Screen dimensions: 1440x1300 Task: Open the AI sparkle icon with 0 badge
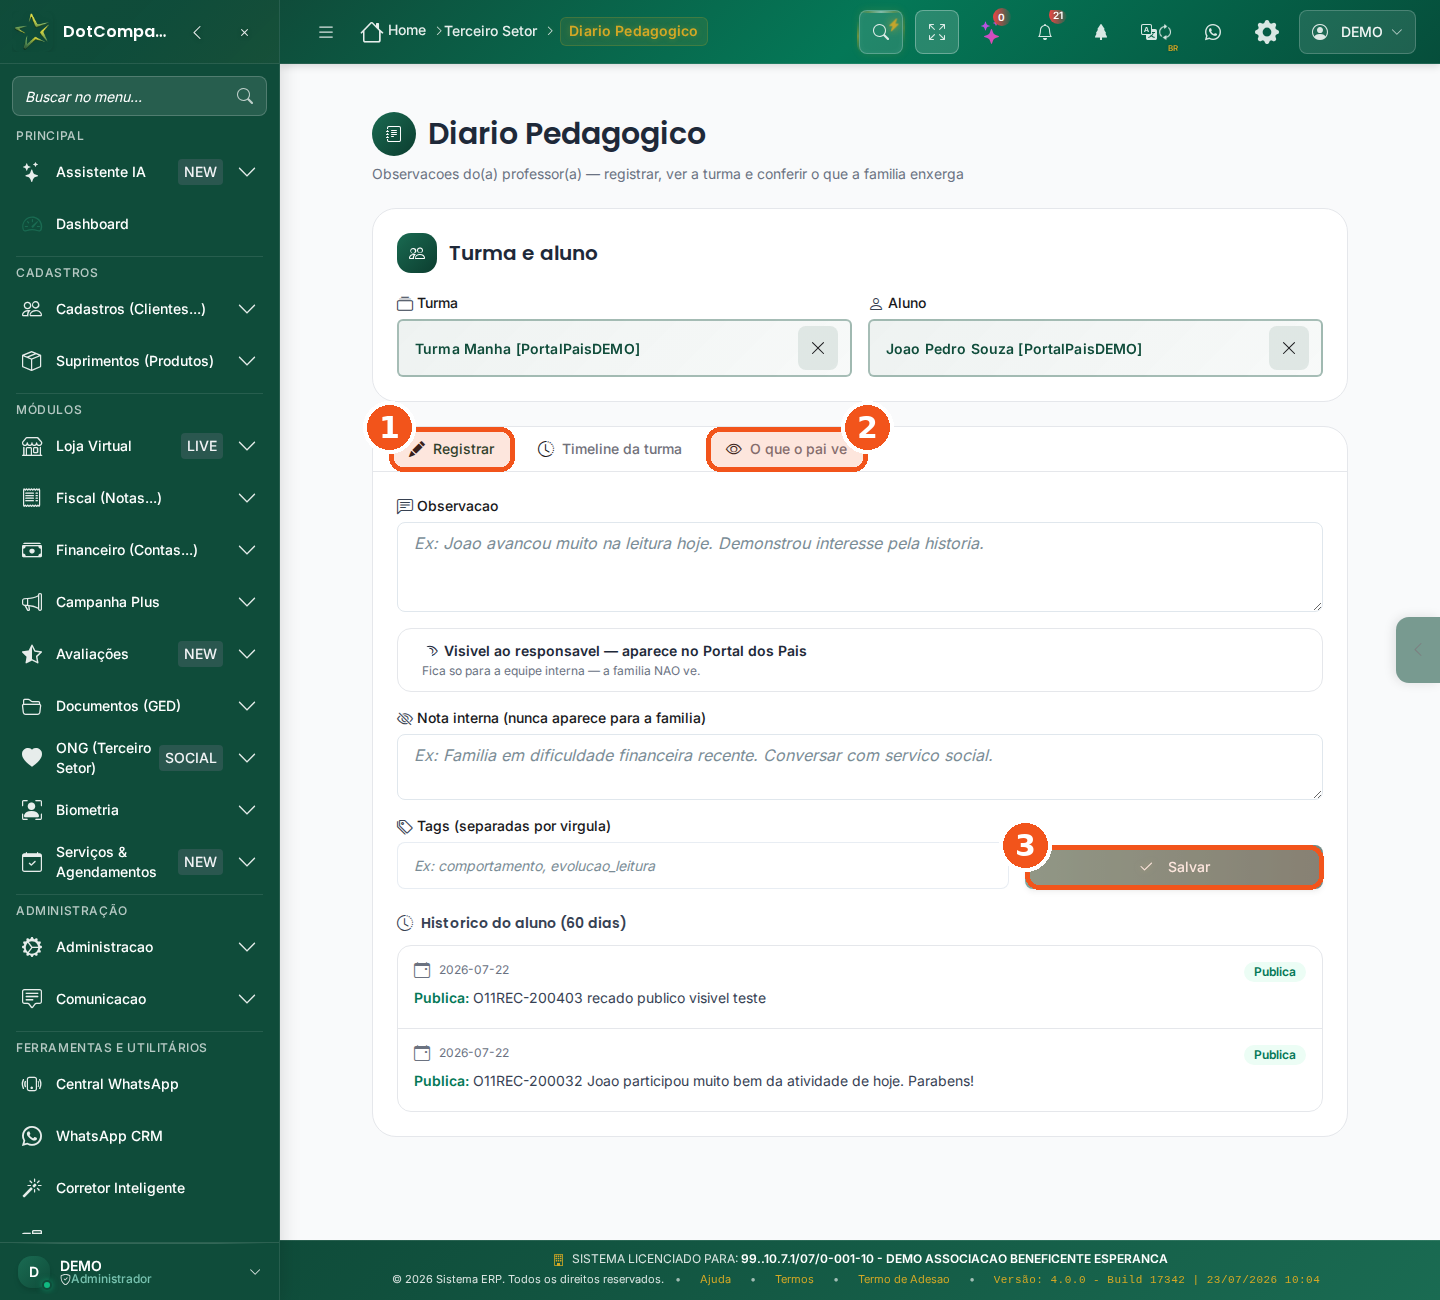991,33
